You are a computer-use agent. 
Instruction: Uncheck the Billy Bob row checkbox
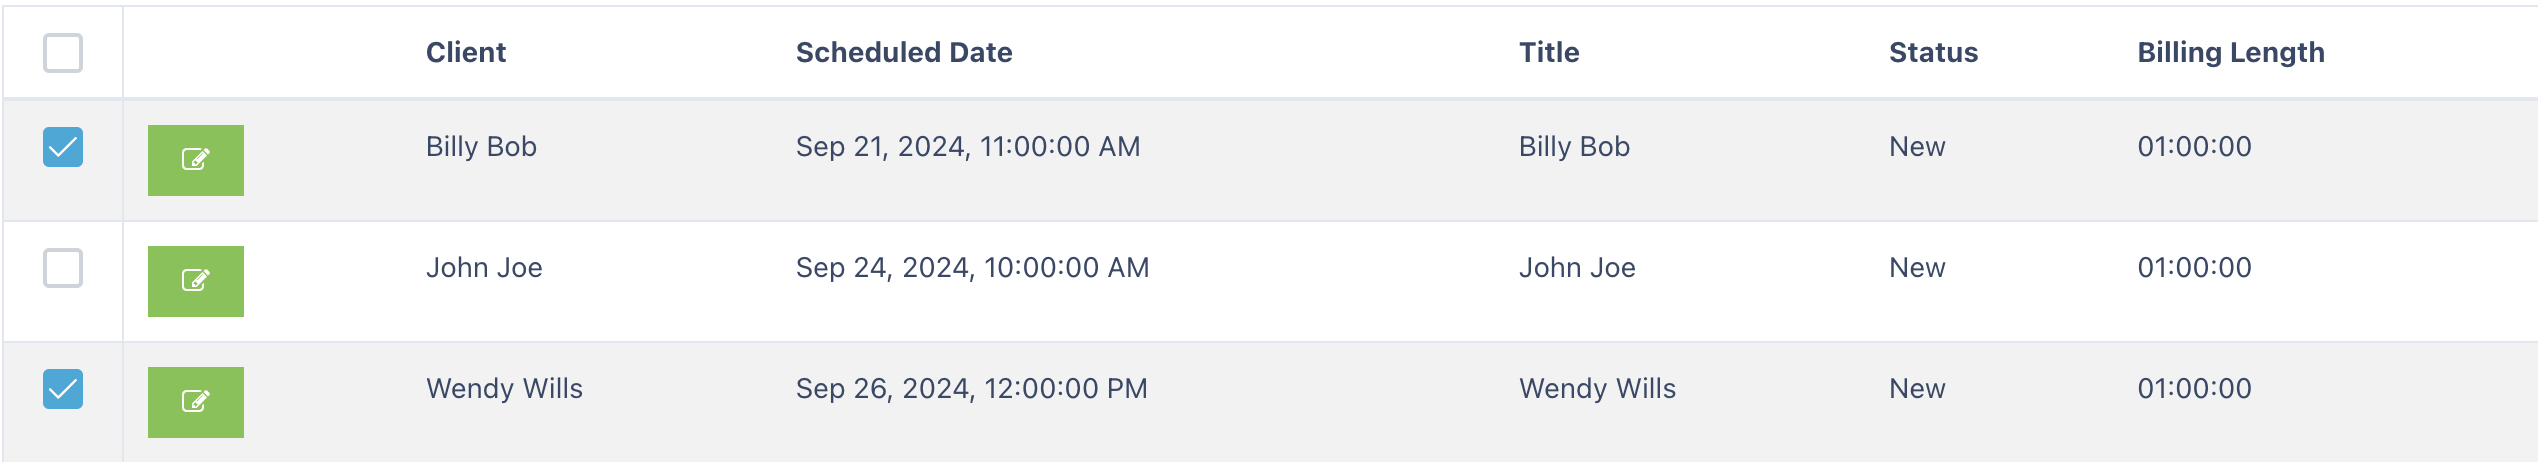click(x=63, y=147)
